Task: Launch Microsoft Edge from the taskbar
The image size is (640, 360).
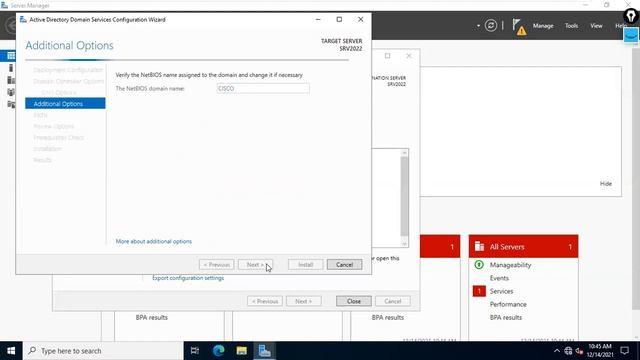Action: [218, 351]
